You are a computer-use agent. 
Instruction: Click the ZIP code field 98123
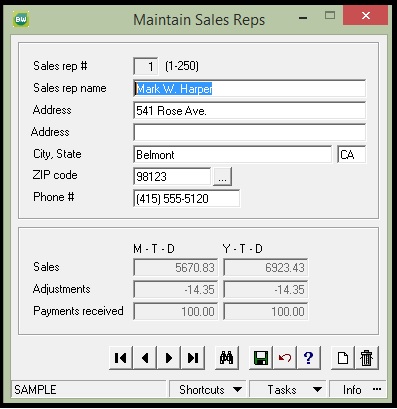172,176
